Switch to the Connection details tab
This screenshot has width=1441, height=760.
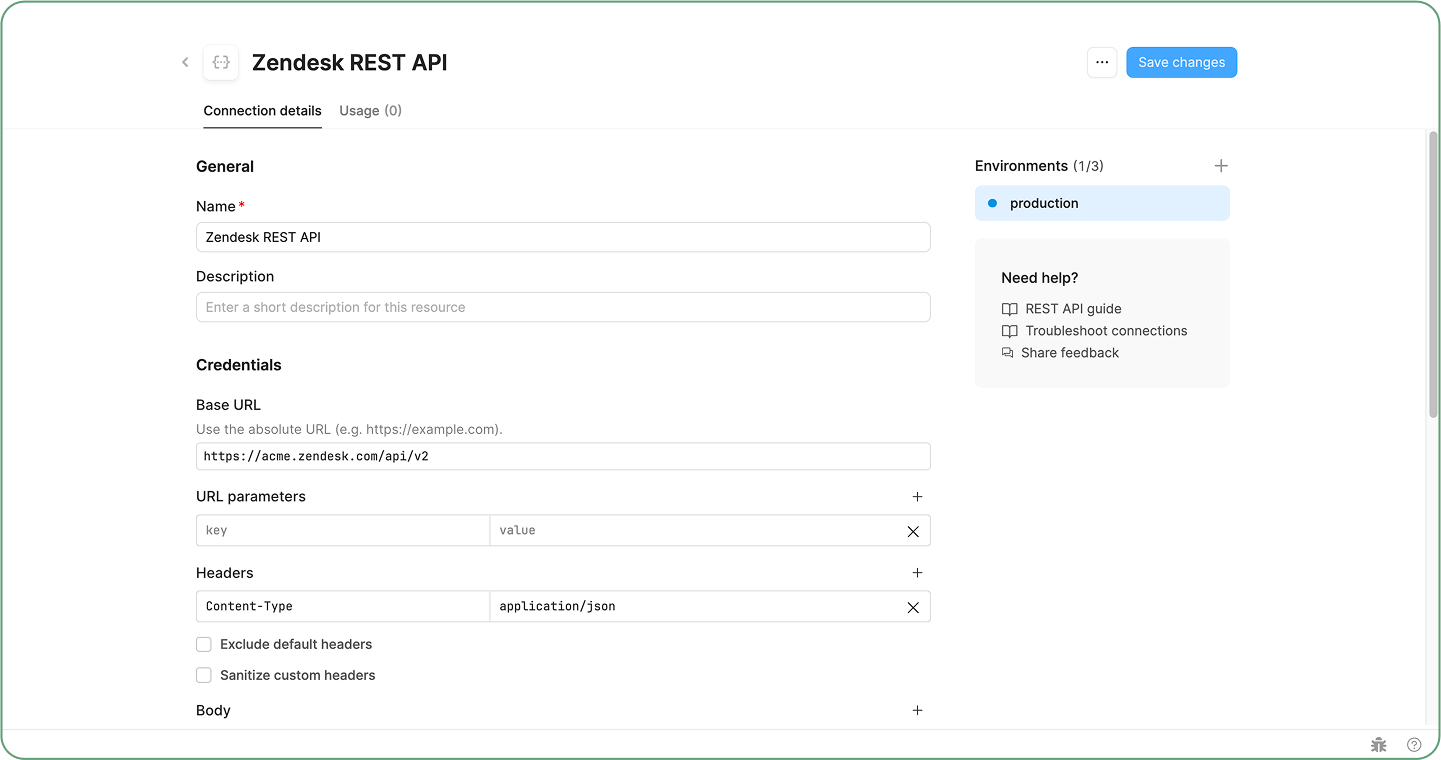coord(262,111)
